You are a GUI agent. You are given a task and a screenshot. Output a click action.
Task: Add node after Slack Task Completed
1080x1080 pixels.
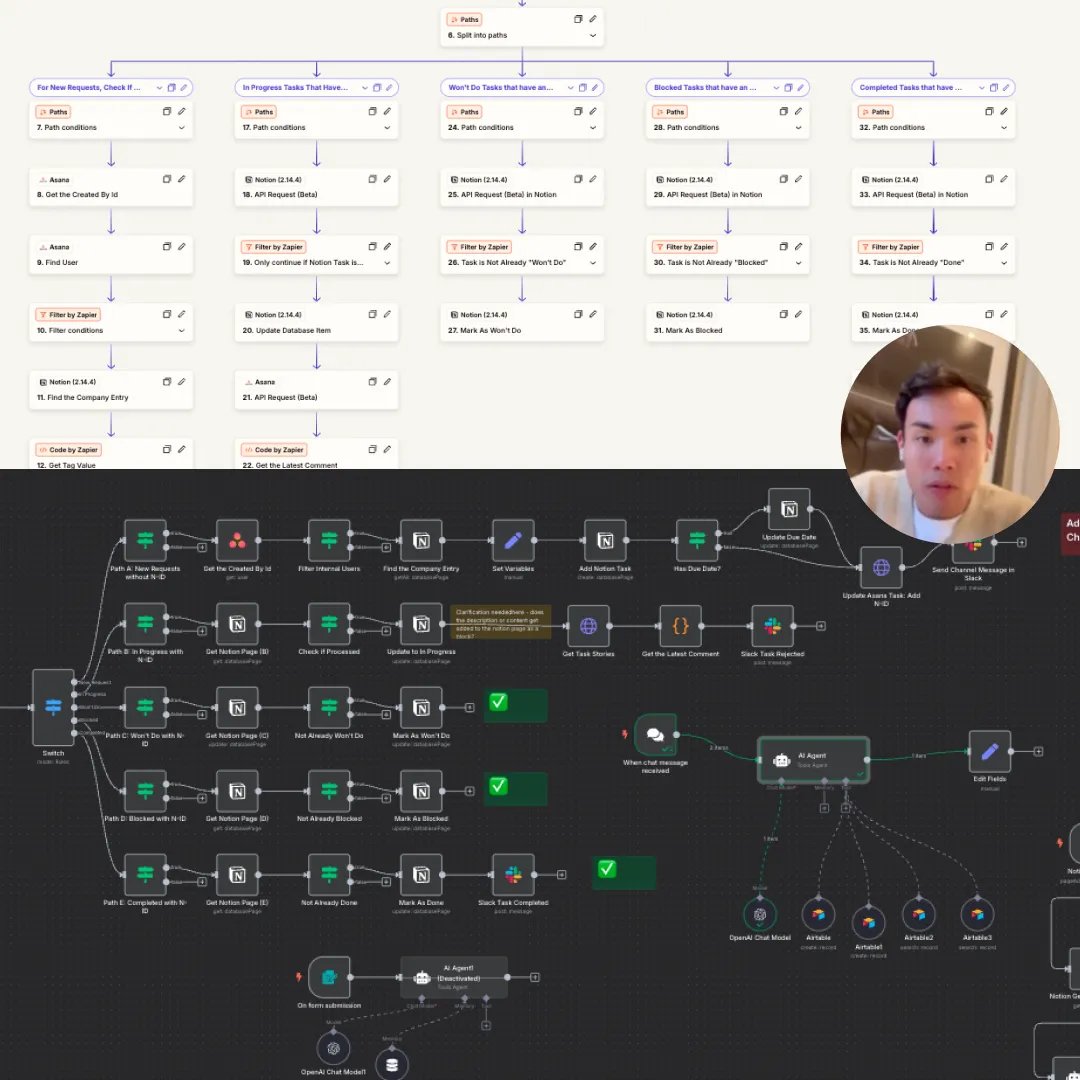tap(562, 875)
